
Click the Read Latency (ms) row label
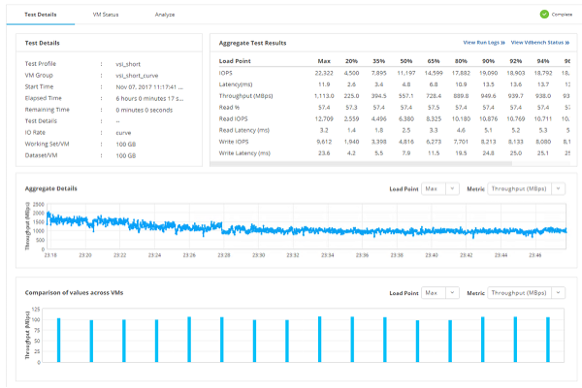pyautogui.click(x=244, y=130)
